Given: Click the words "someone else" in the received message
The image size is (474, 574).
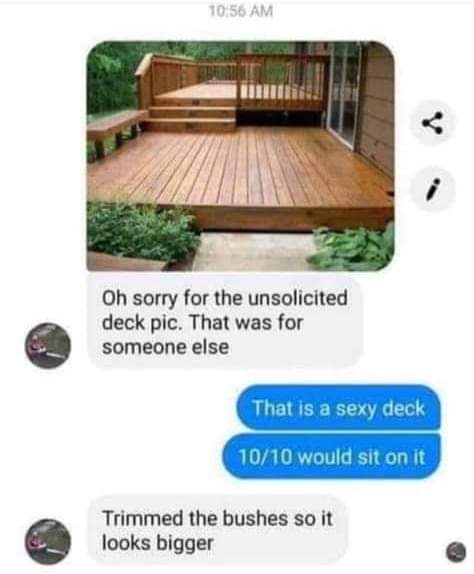Looking at the screenshot, I should click(x=165, y=347).
